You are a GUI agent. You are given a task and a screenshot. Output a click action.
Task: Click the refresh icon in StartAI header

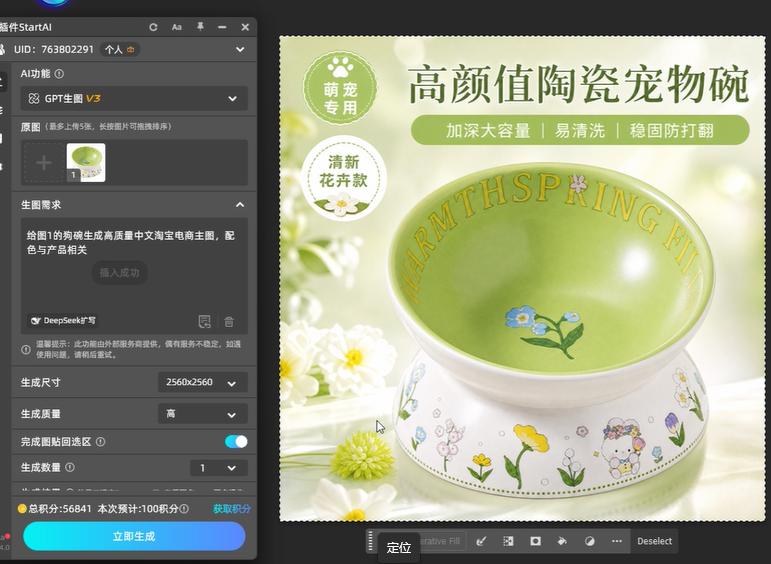[x=153, y=27]
